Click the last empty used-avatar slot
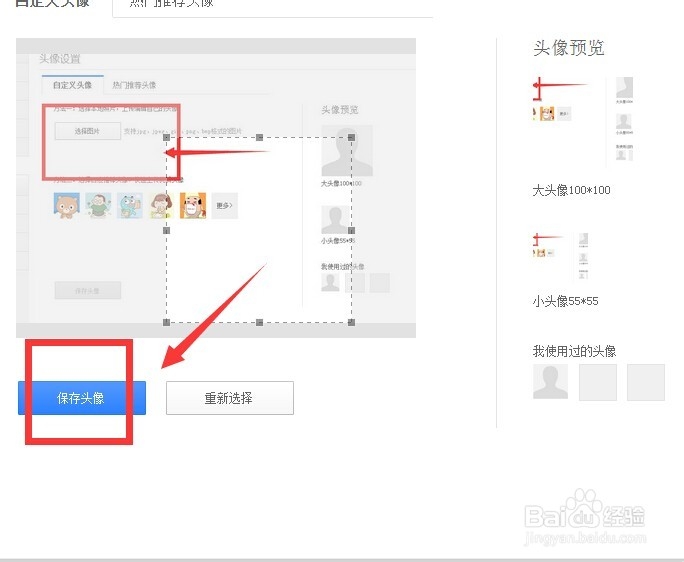Image resolution: width=684 pixels, height=562 pixels. point(646,382)
